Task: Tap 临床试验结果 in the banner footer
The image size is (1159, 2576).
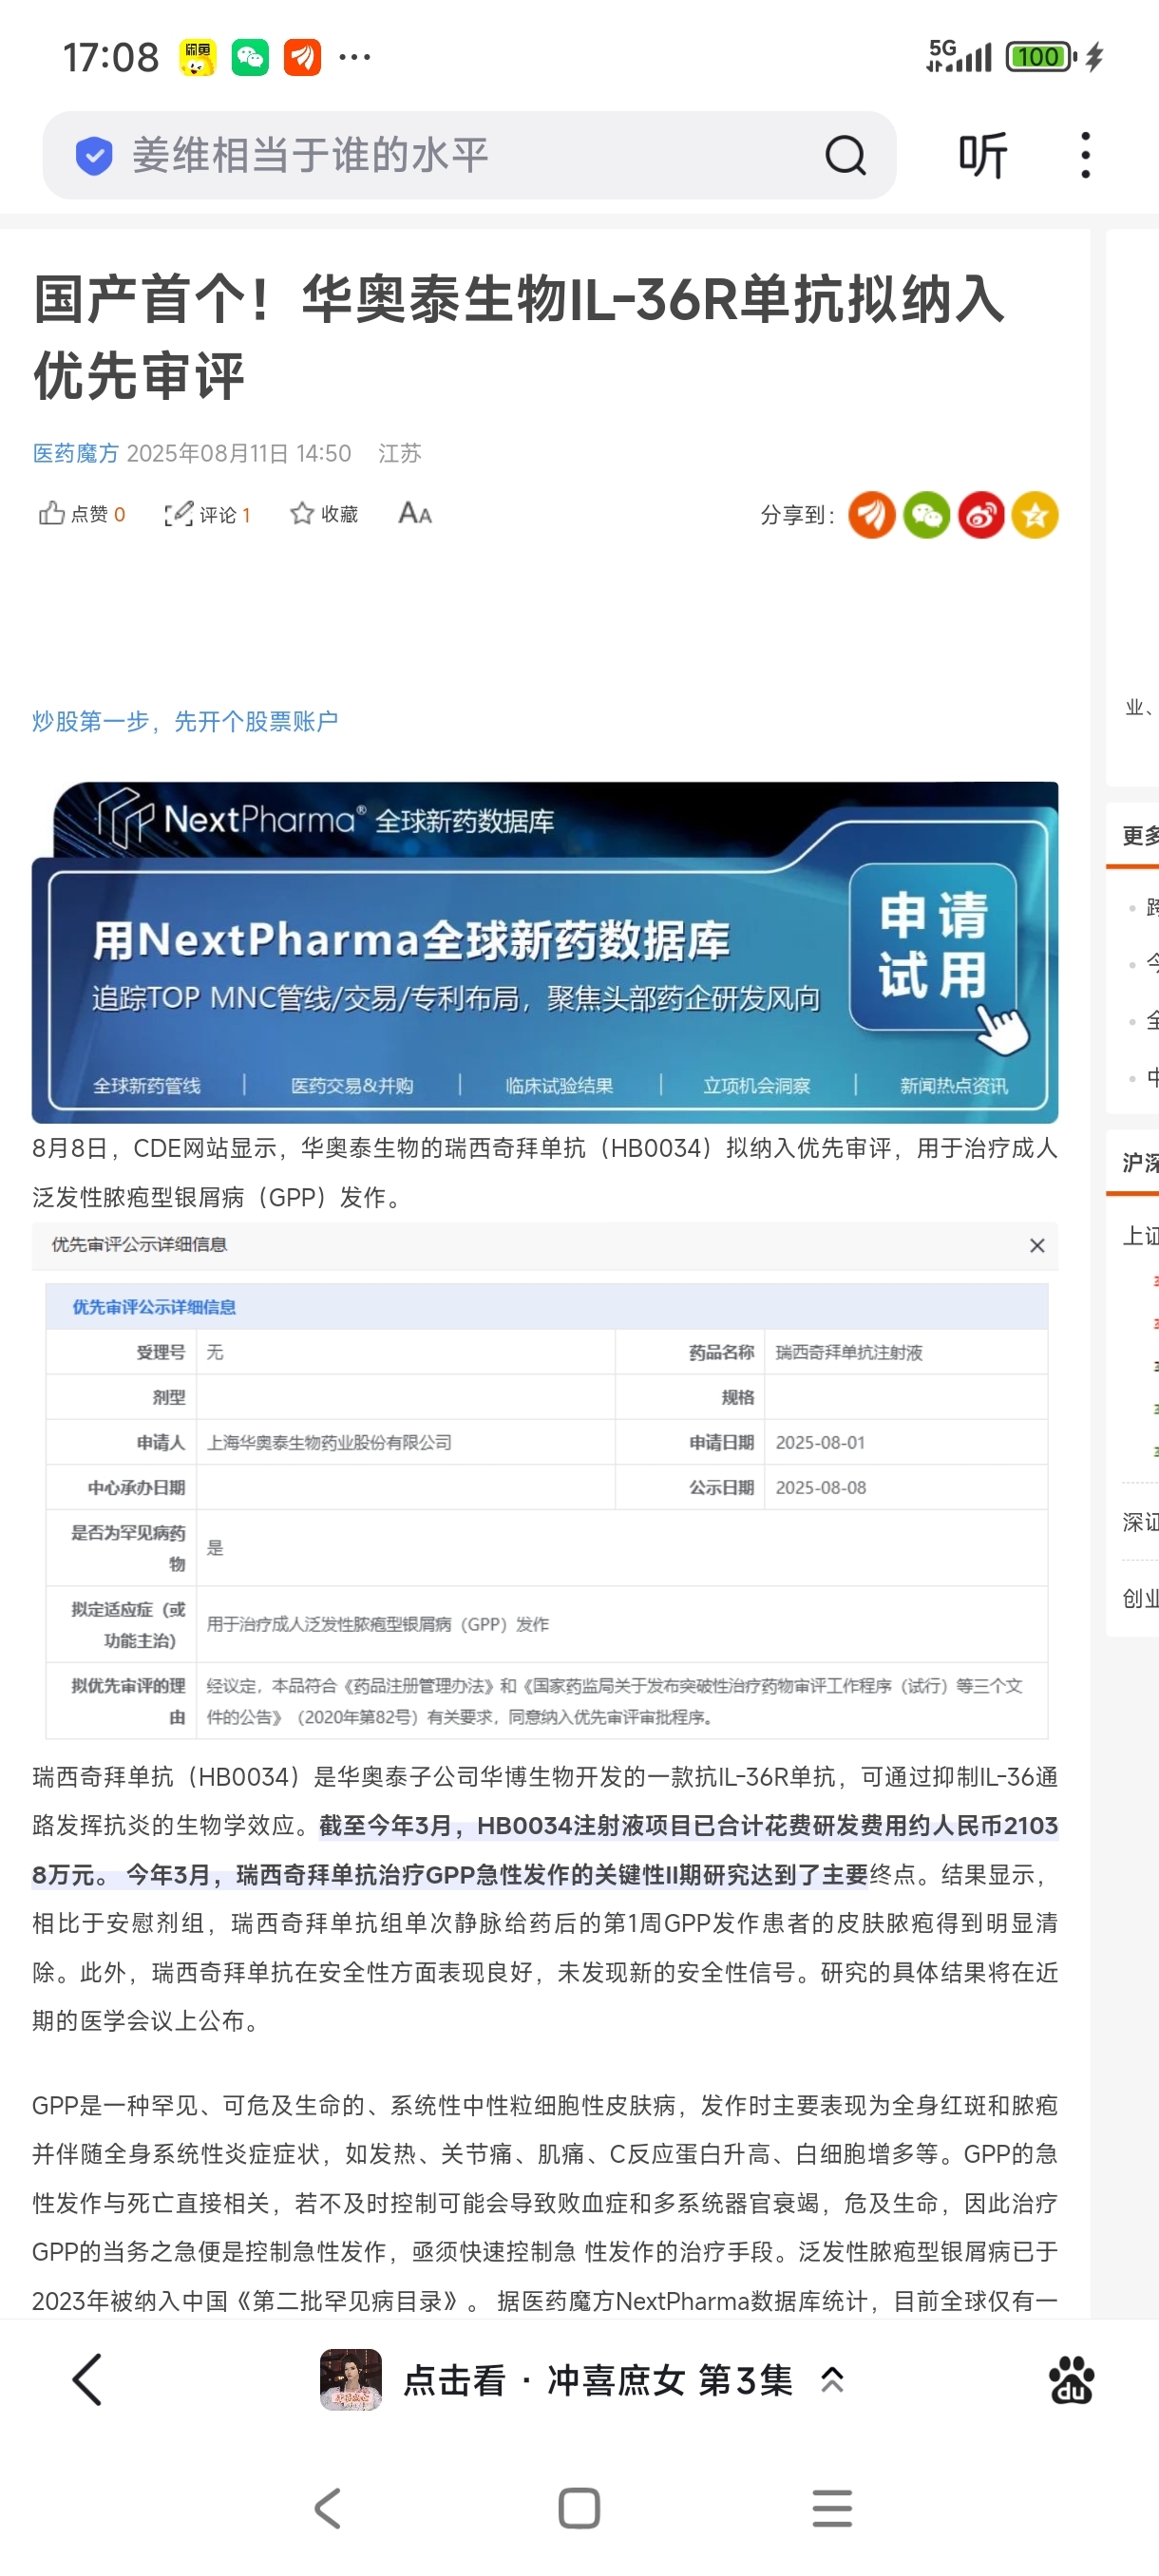Action: [x=559, y=1085]
